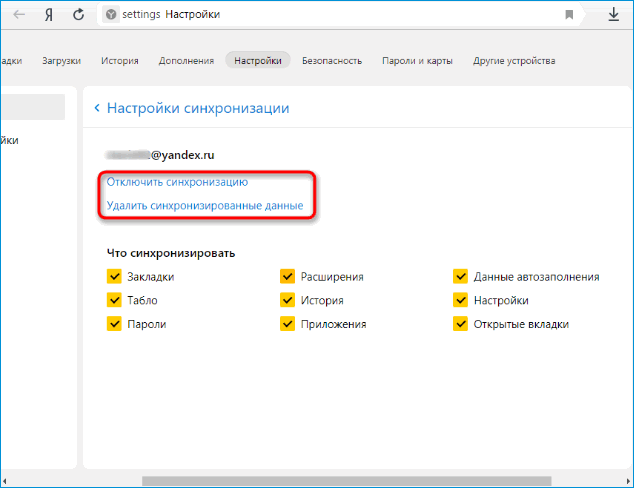Uncheck the Закладки checkbox
The image size is (634, 488).
[x=113, y=277]
